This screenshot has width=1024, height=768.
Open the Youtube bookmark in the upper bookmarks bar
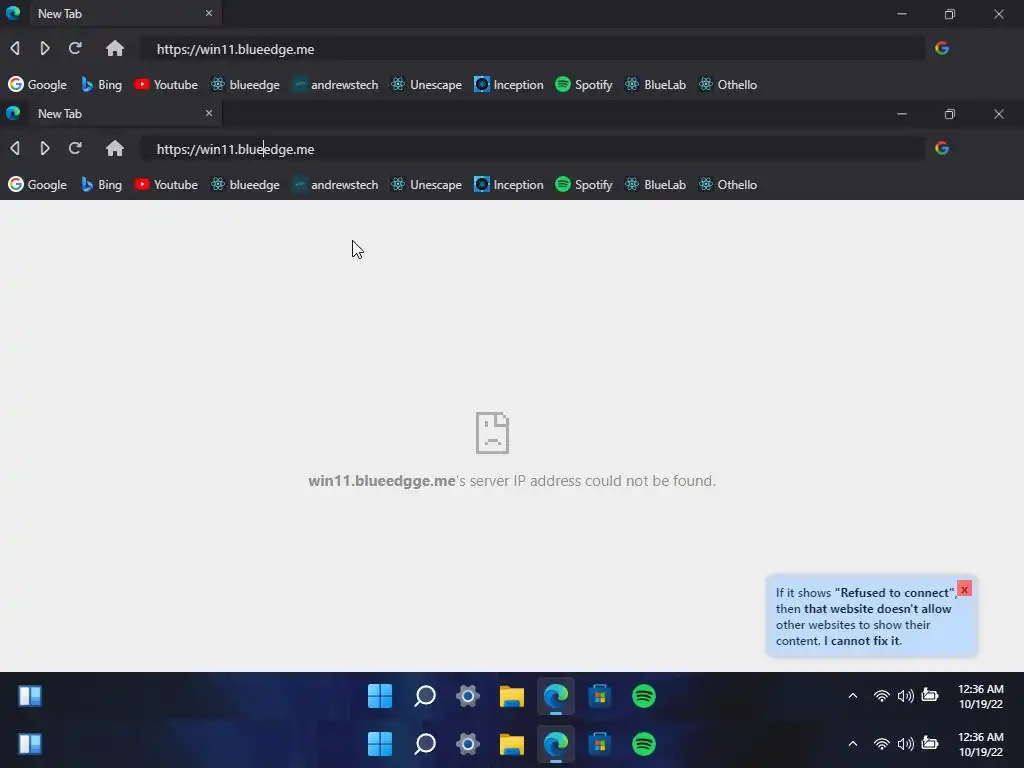click(x=166, y=84)
